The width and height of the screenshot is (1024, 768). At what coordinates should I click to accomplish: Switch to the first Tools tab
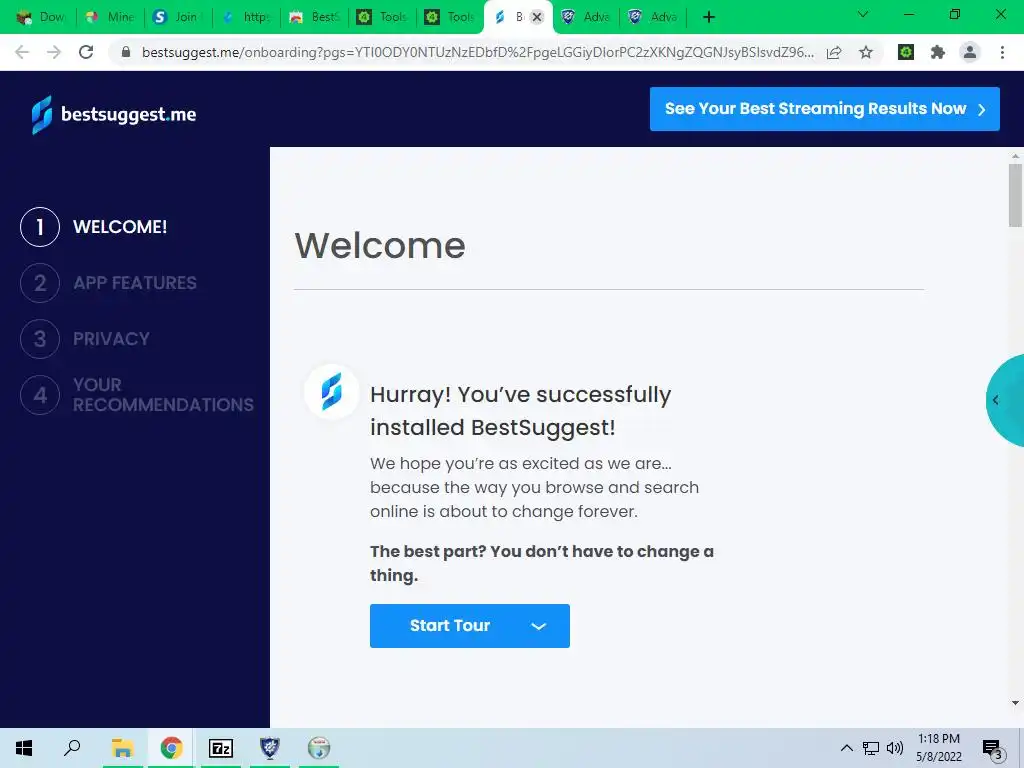point(382,17)
